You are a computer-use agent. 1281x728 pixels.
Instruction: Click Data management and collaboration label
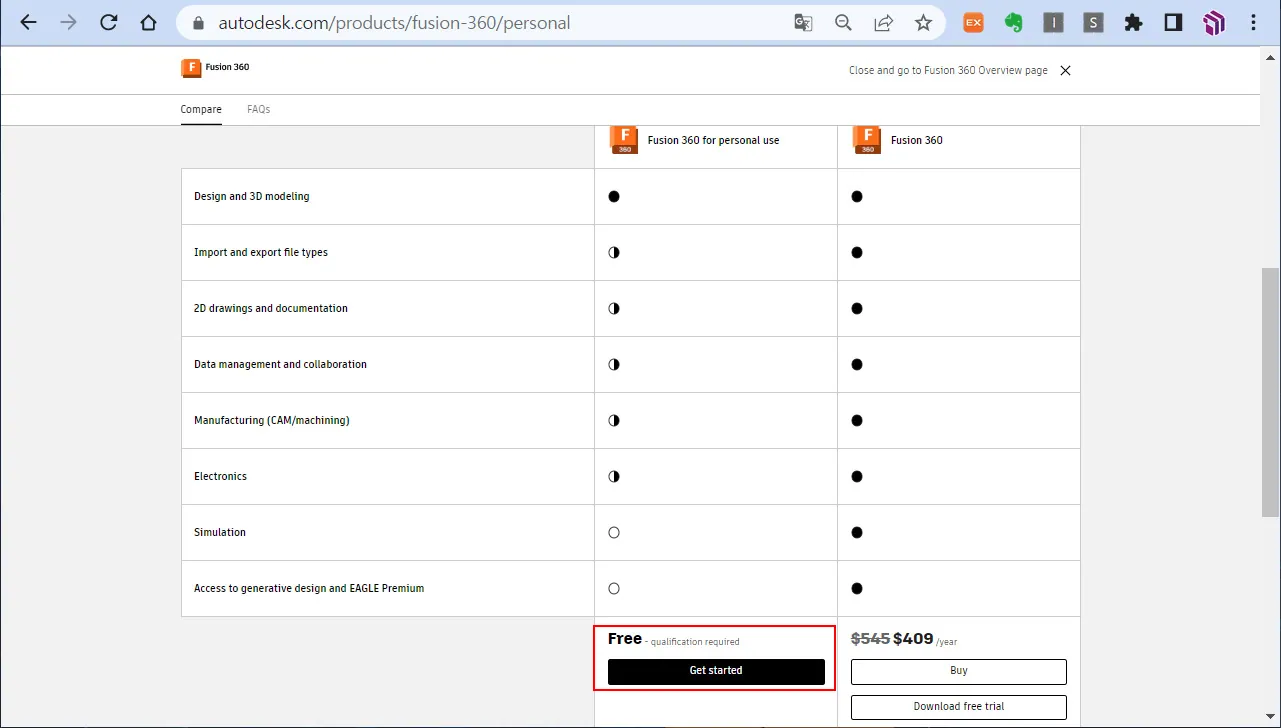(x=280, y=365)
